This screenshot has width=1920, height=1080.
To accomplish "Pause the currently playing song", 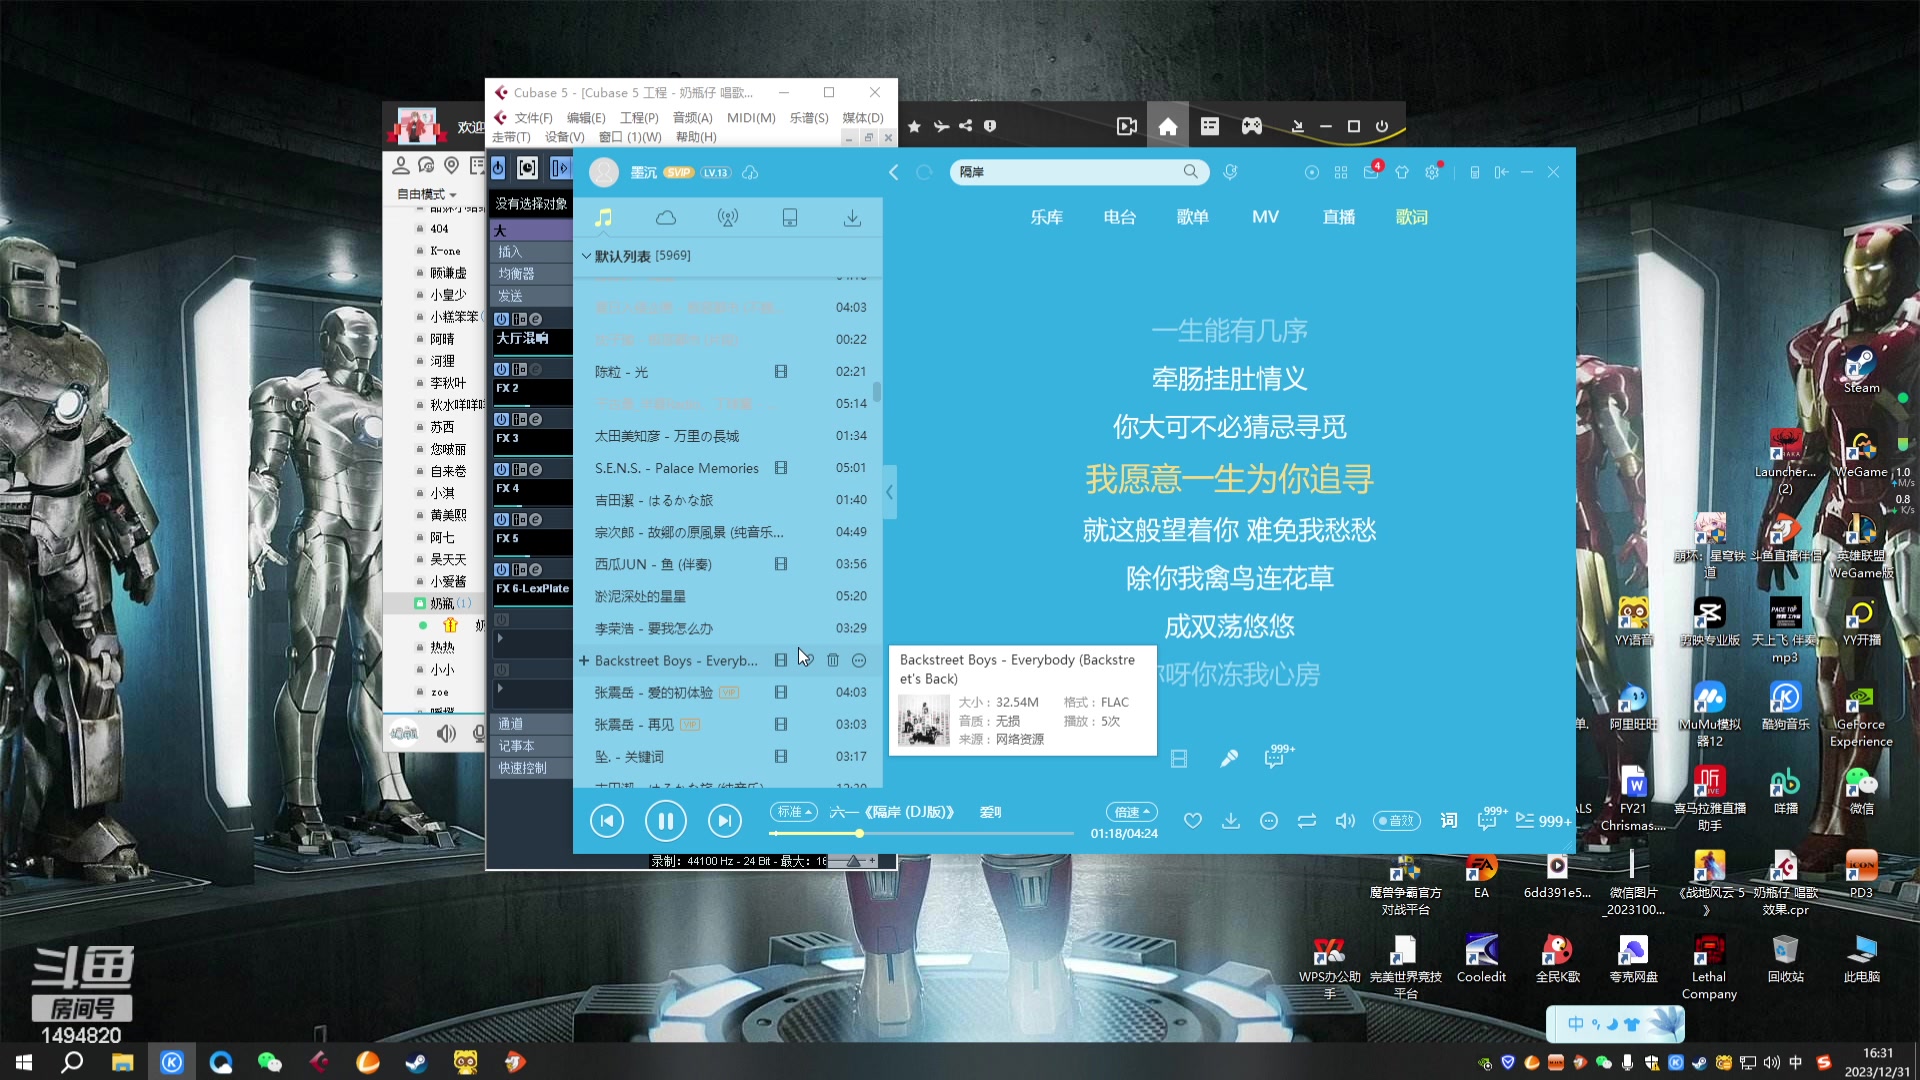I will click(x=665, y=821).
